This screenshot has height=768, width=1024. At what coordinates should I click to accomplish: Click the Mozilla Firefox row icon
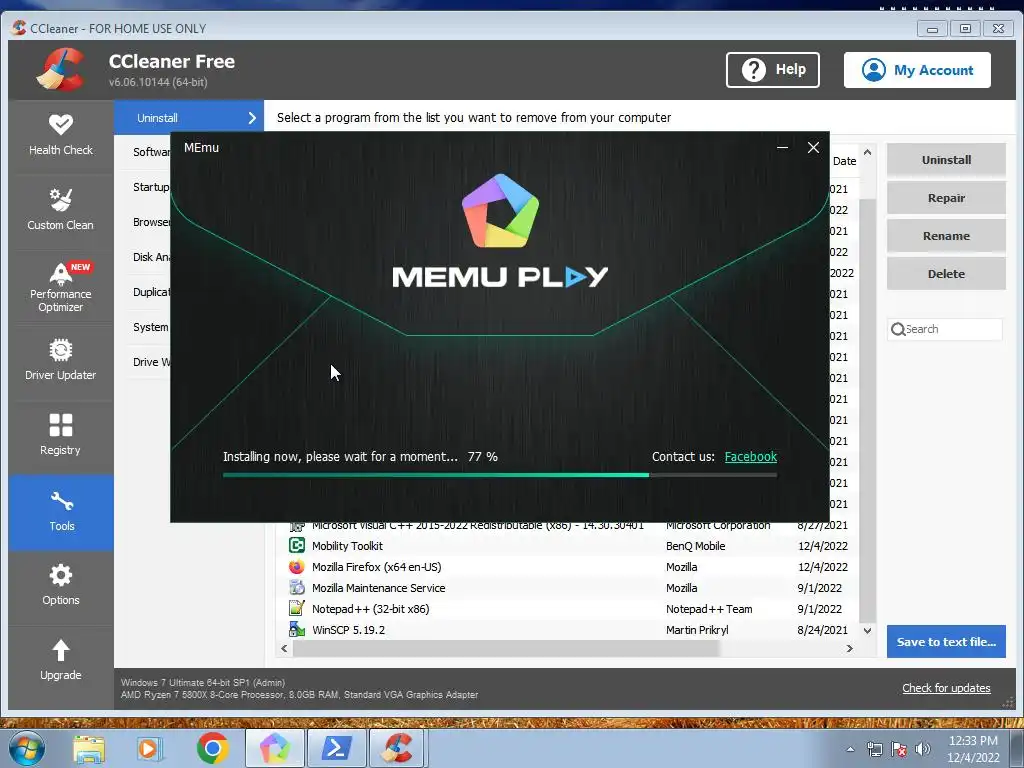[x=296, y=566]
